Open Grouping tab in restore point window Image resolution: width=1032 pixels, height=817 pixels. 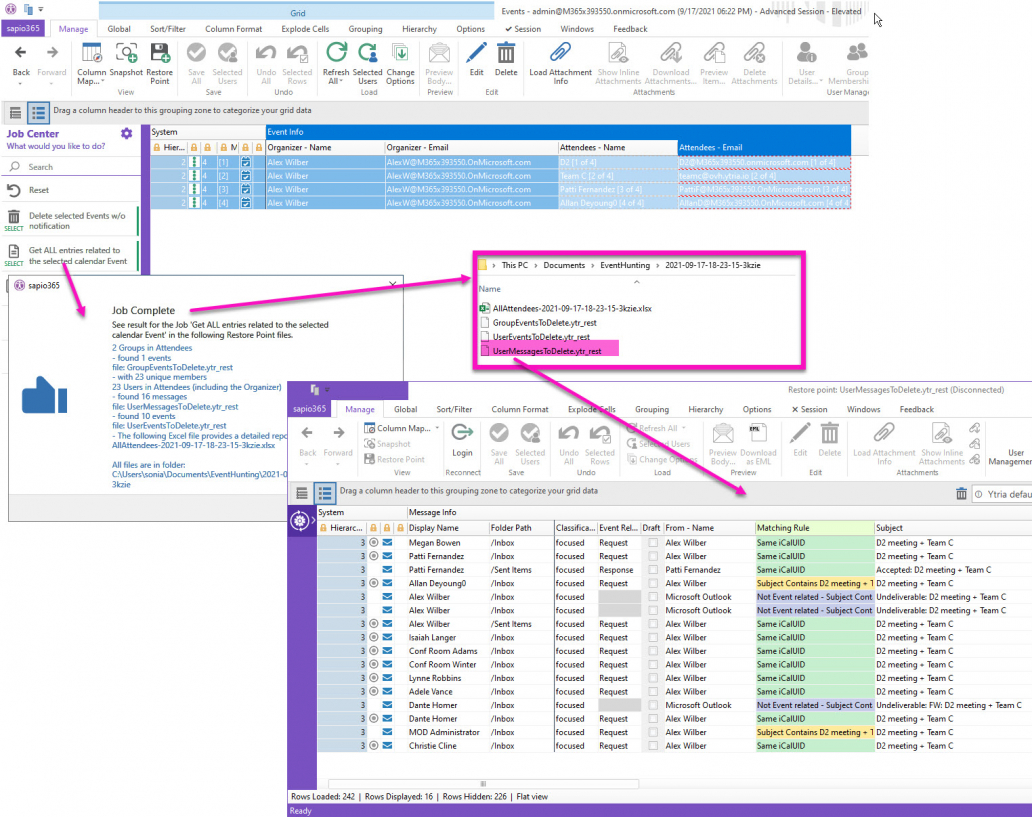(x=652, y=409)
